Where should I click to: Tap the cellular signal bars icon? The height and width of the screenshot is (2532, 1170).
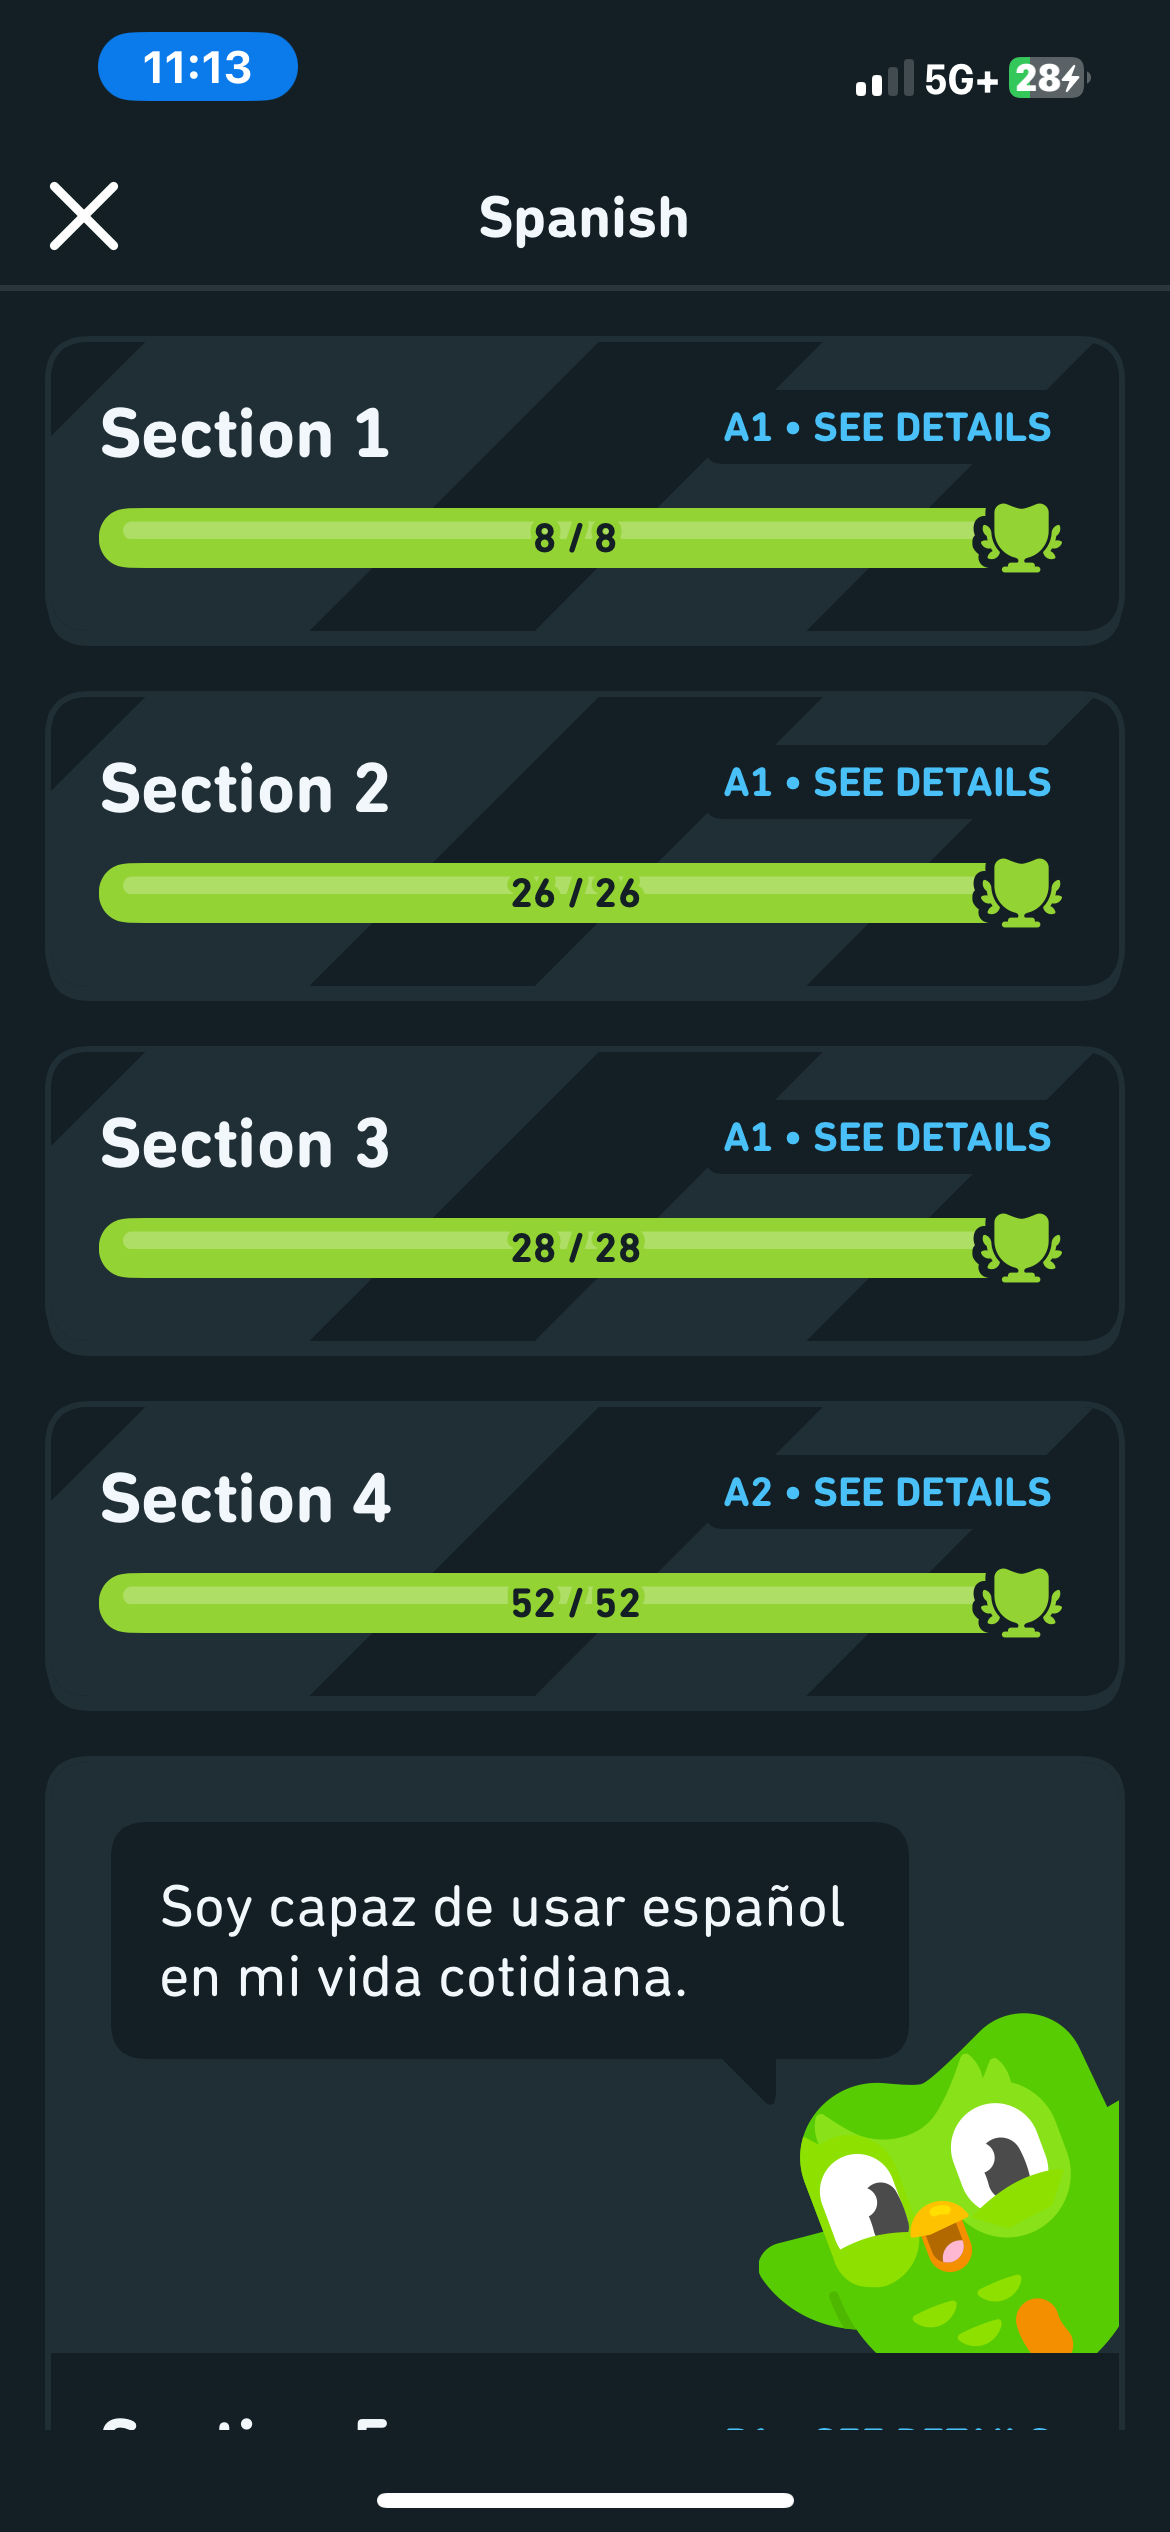[884, 79]
